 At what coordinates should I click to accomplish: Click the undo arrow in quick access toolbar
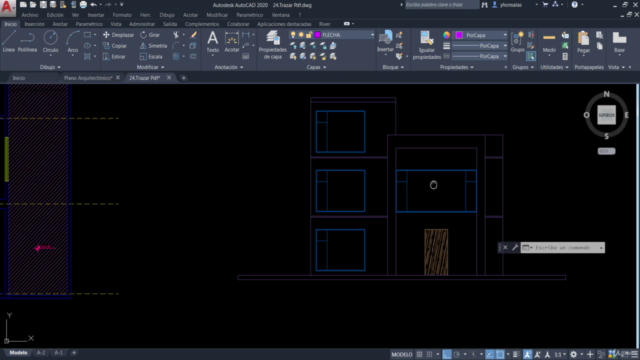(93, 4)
